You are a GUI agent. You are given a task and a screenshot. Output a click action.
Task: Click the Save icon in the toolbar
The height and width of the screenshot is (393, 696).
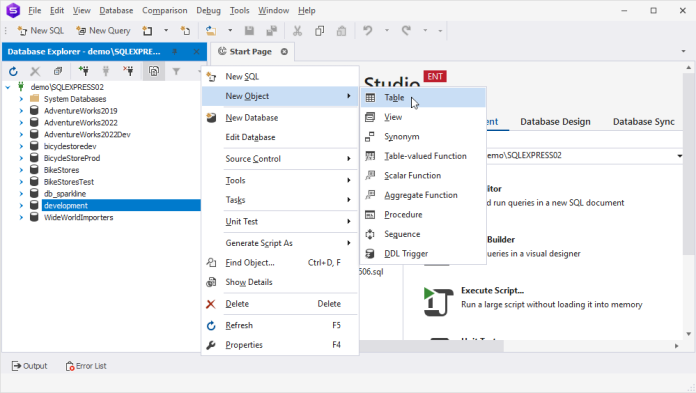pyautogui.click(x=249, y=31)
